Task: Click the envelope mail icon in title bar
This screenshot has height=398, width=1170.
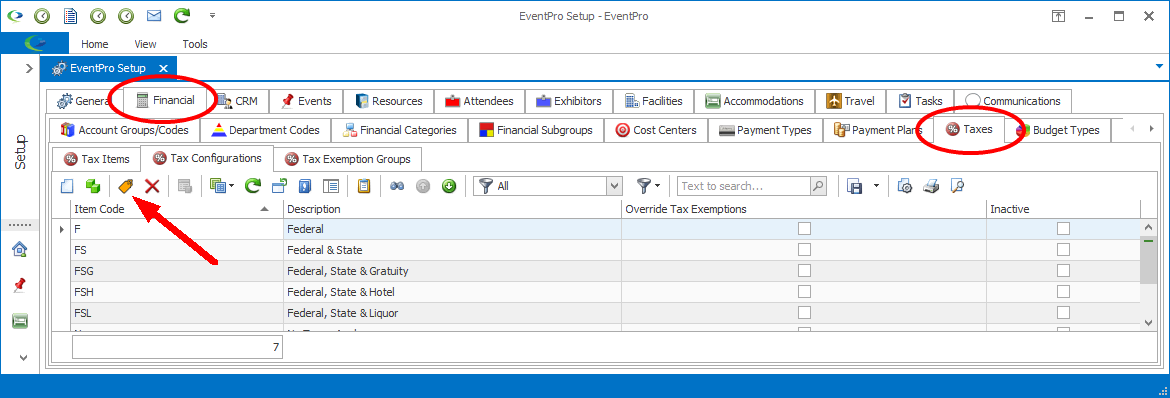Action: (154, 16)
